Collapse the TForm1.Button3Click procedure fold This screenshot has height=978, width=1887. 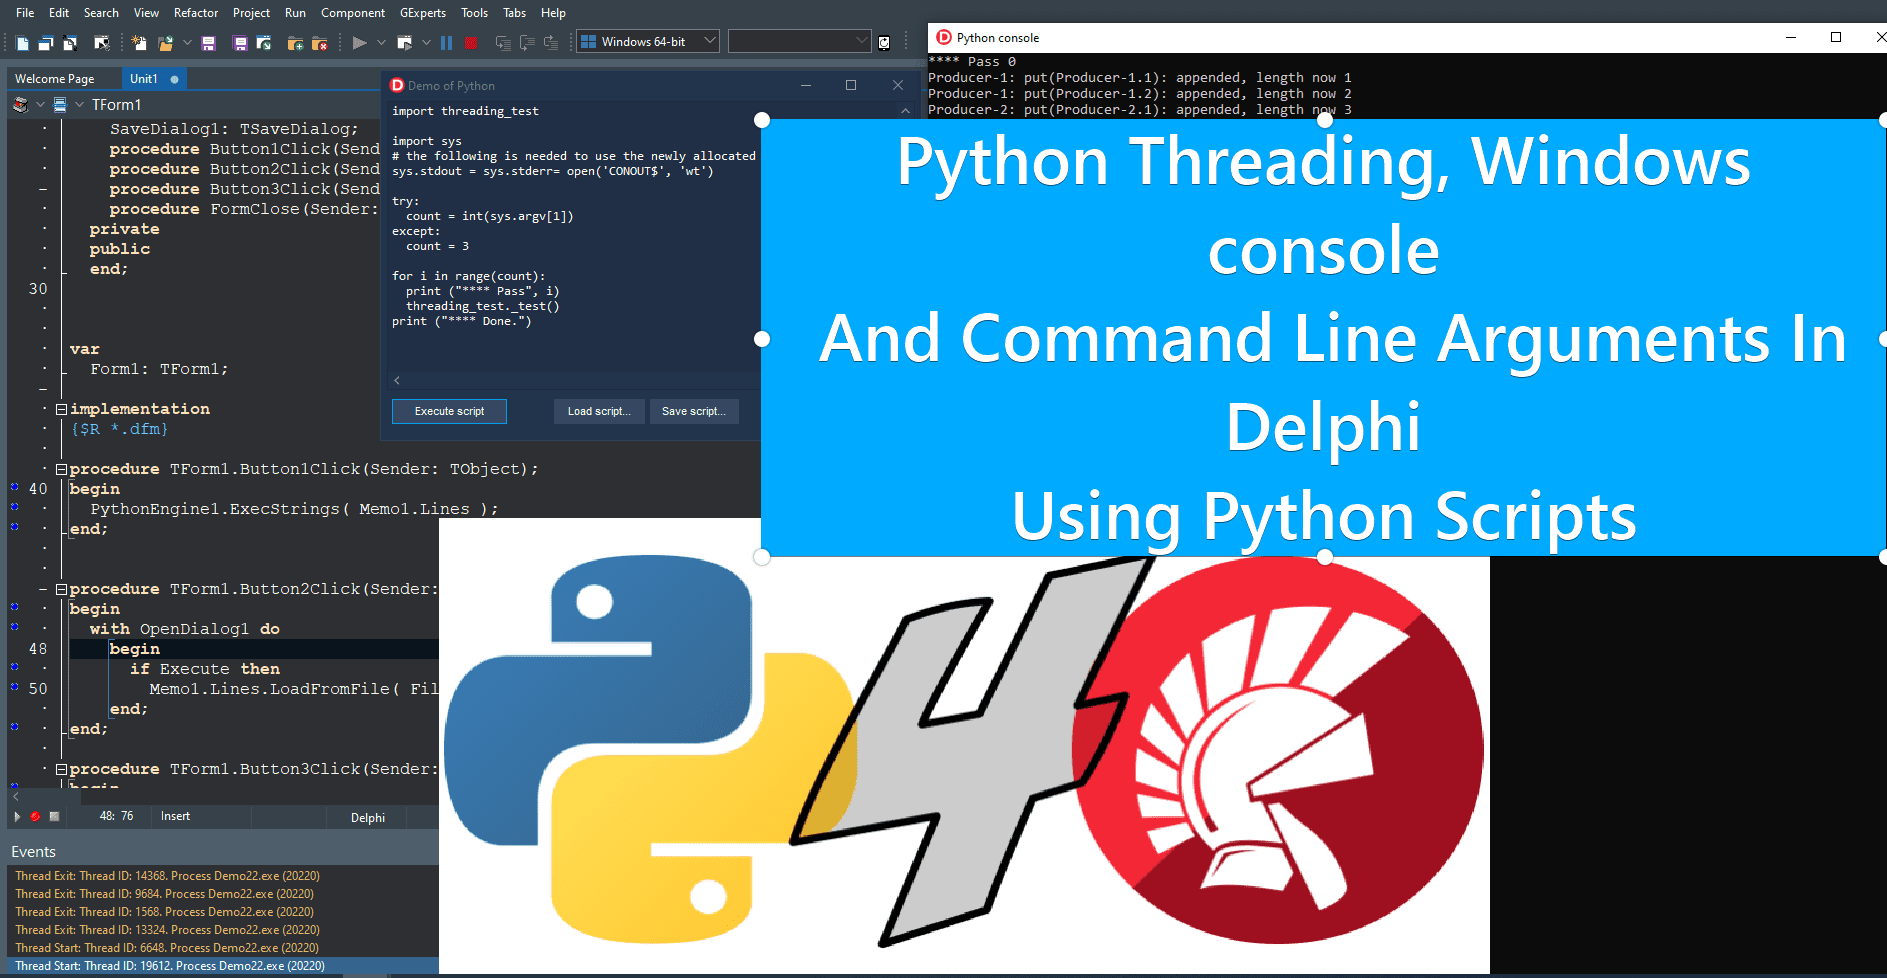[x=61, y=769]
